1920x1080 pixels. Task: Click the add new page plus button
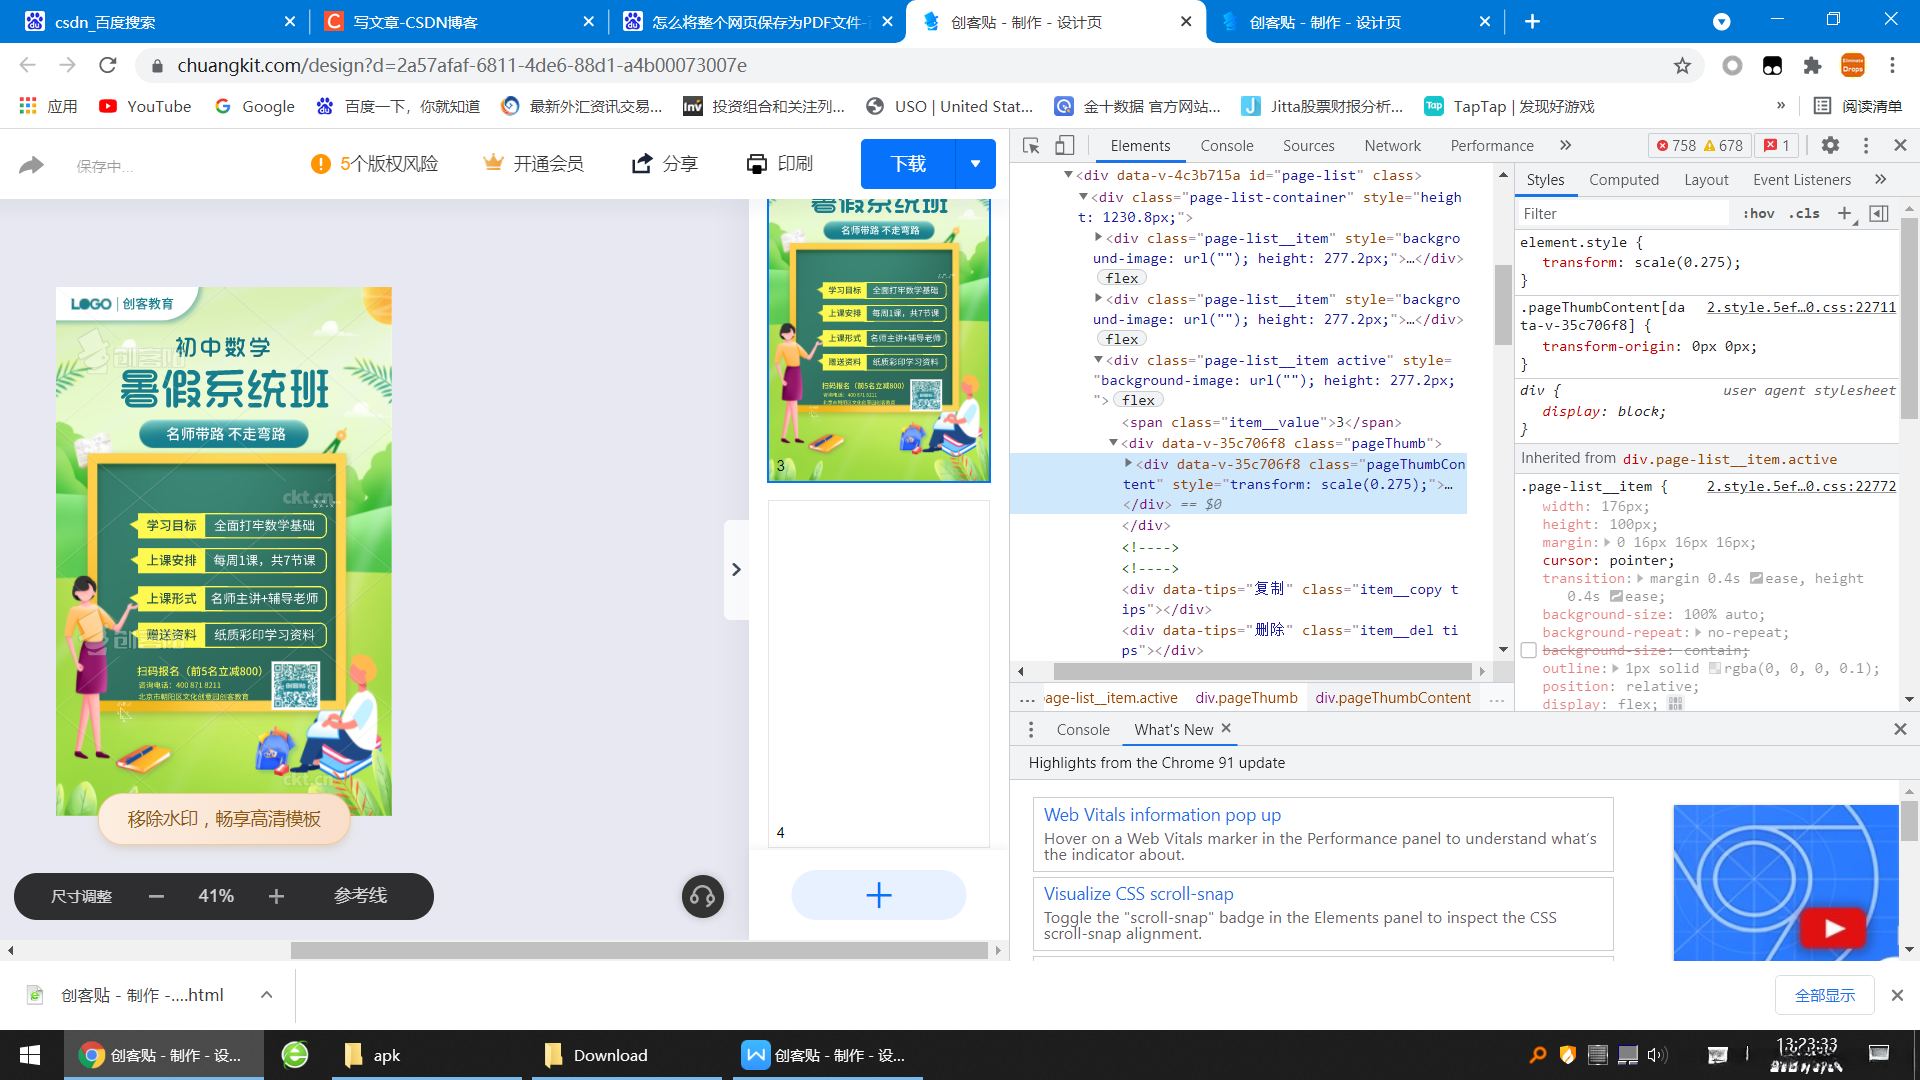click(x=878, y=895)
